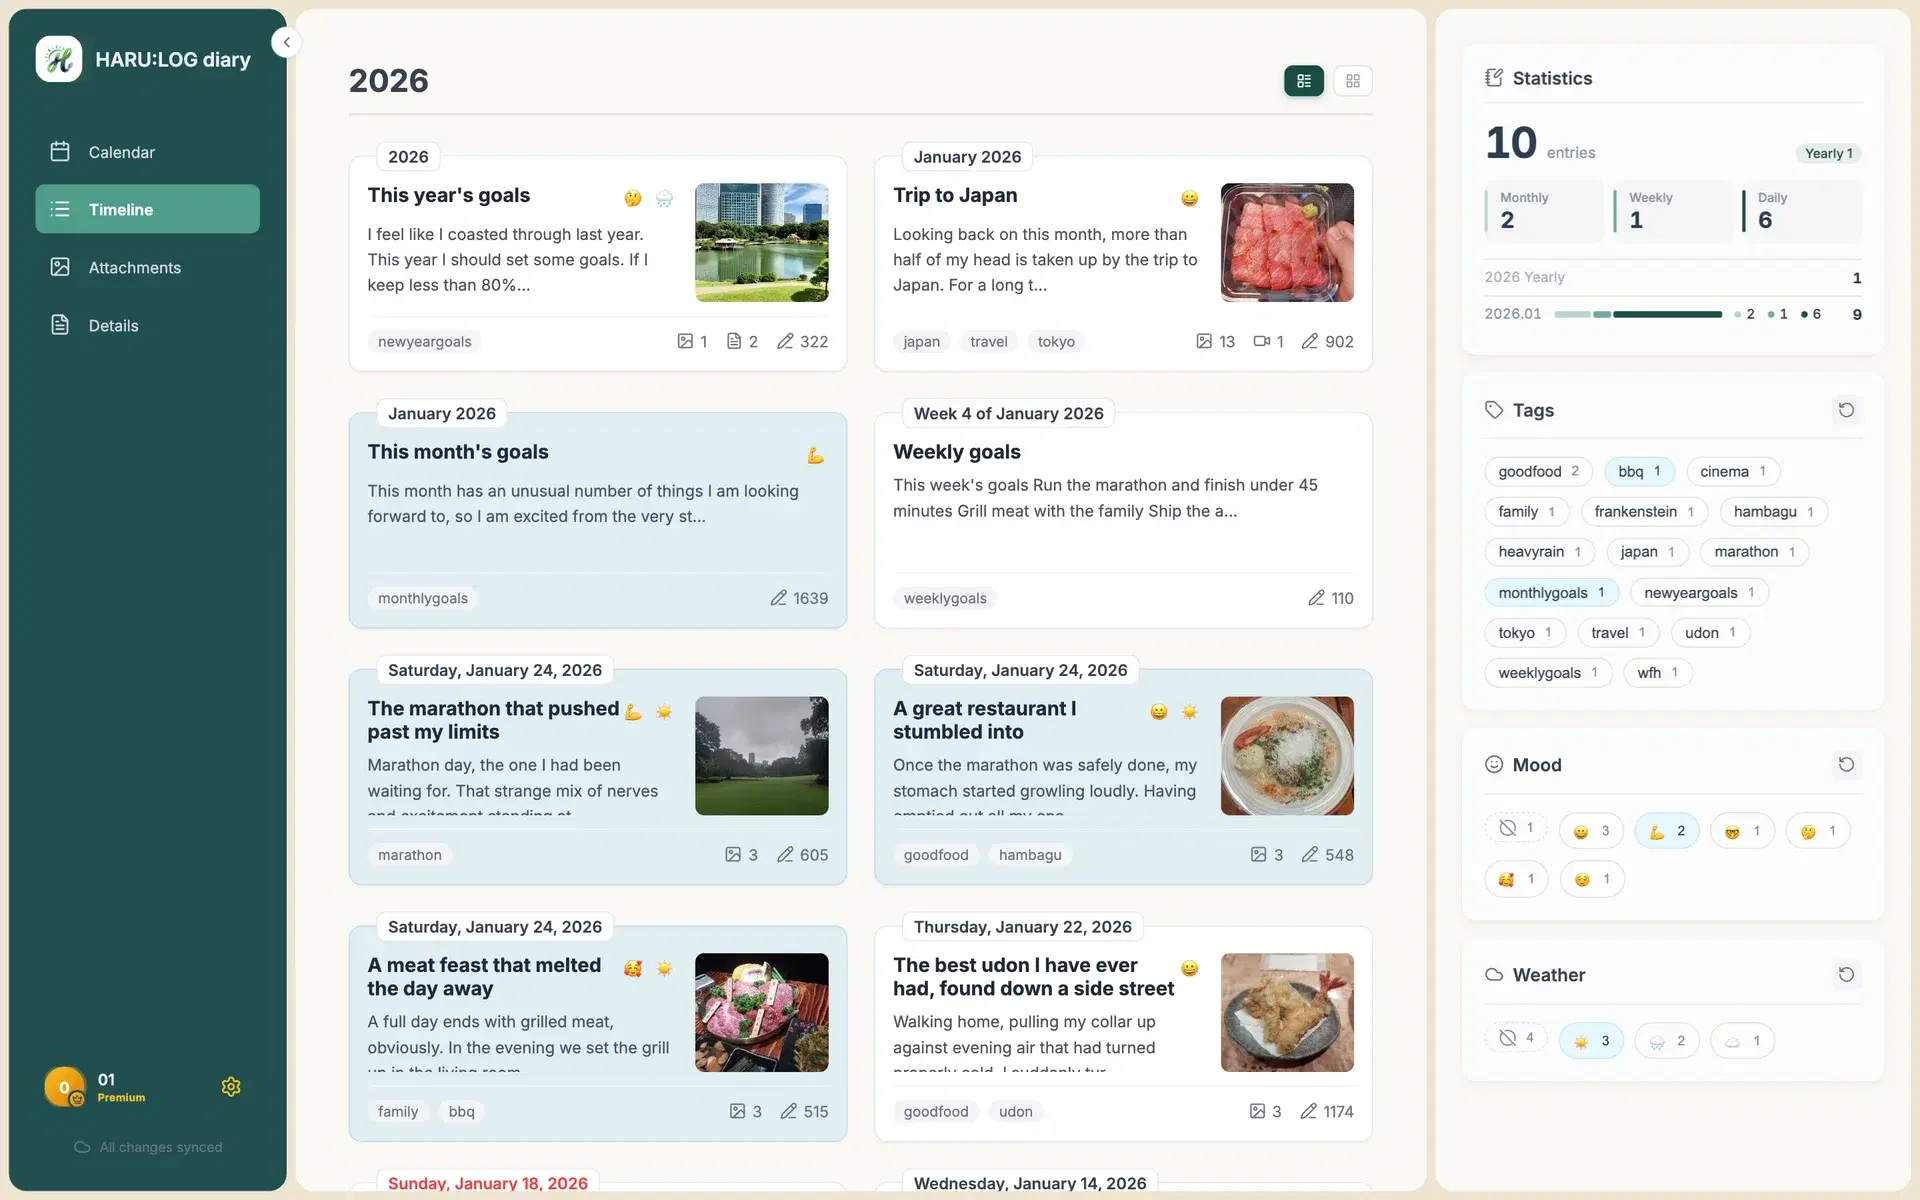
Task: Toggle the monthlygoals tag filter
Action: 1551,592
